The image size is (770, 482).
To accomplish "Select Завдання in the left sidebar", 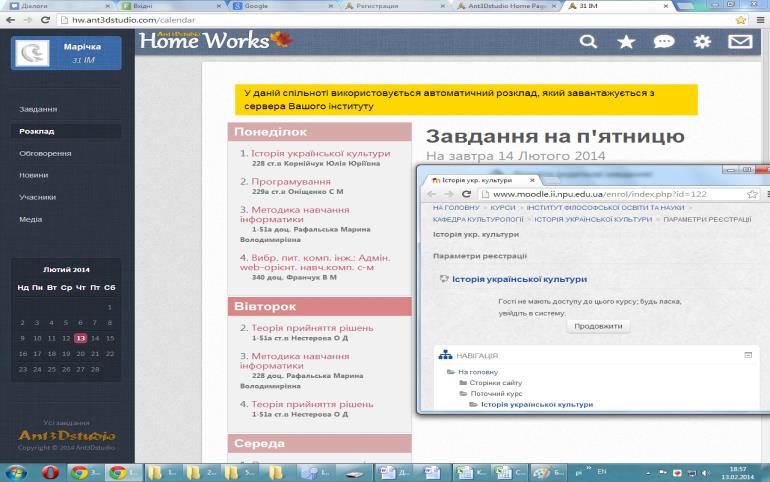I will pos(38,109).
